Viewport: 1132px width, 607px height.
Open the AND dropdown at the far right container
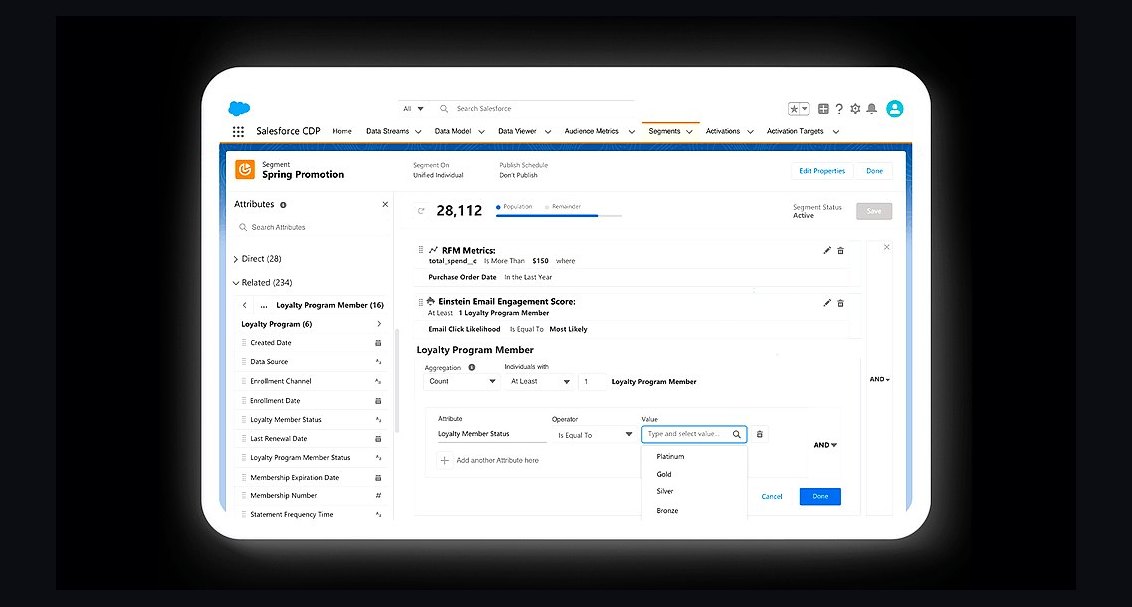click(879, 379)
